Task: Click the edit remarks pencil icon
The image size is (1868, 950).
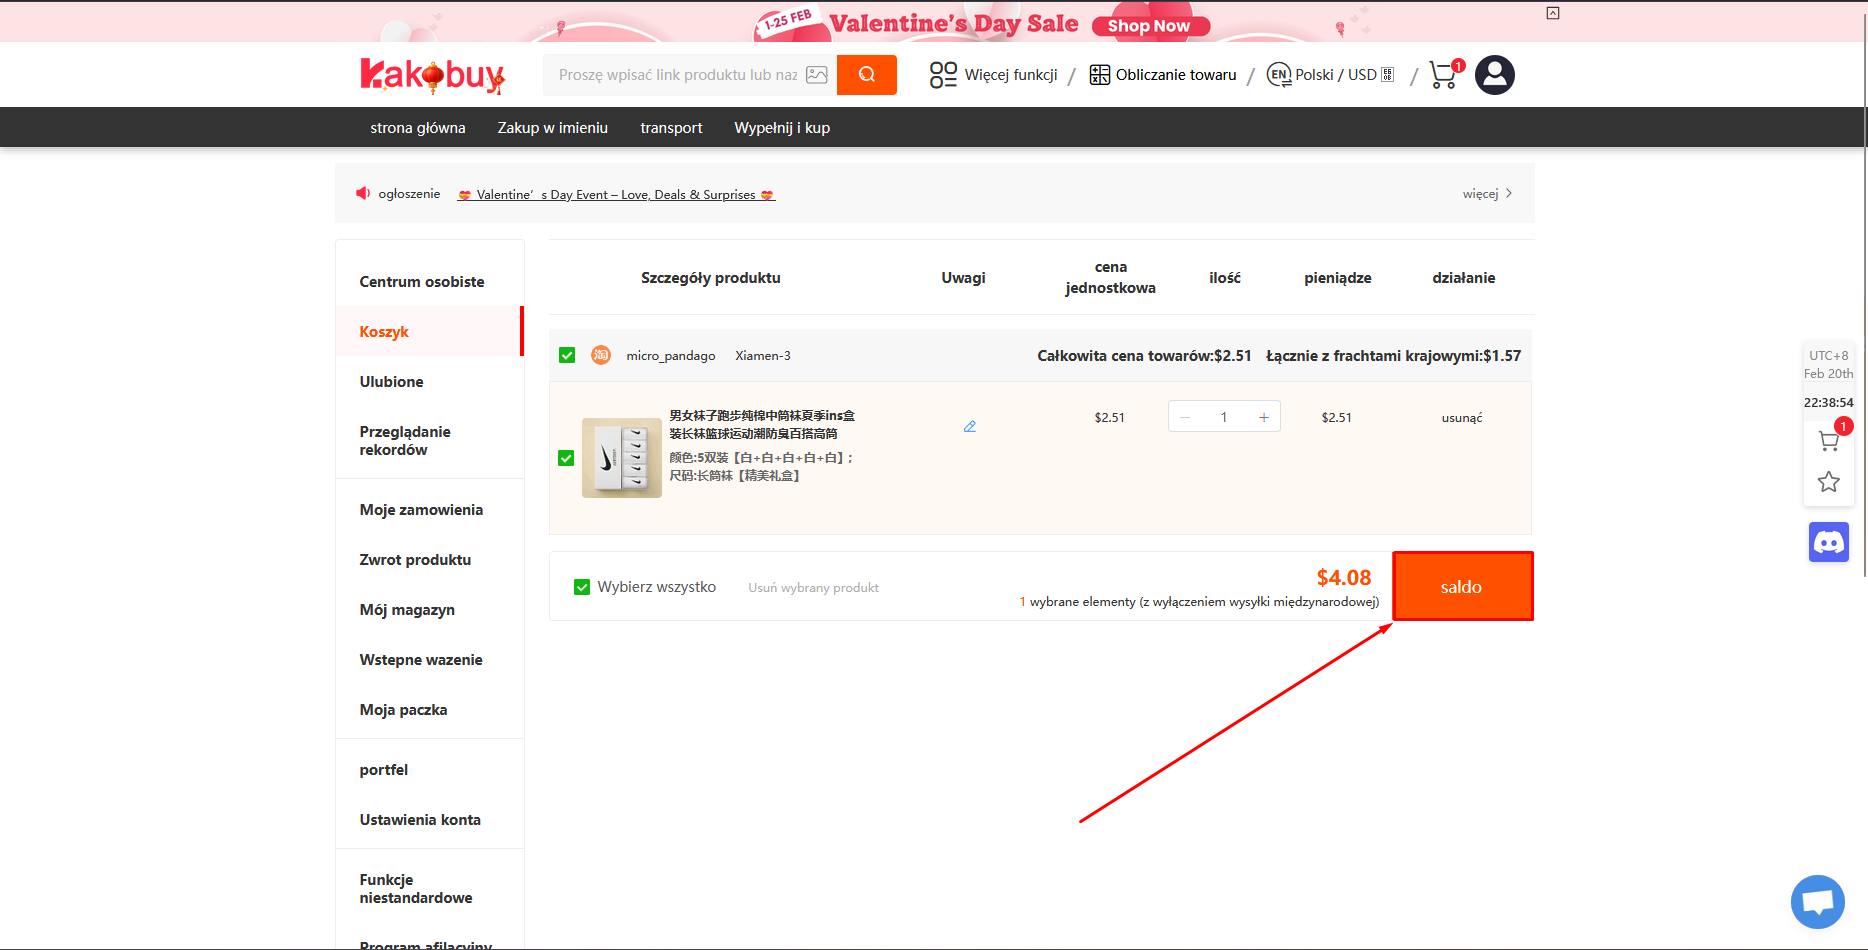Action: 969,426
